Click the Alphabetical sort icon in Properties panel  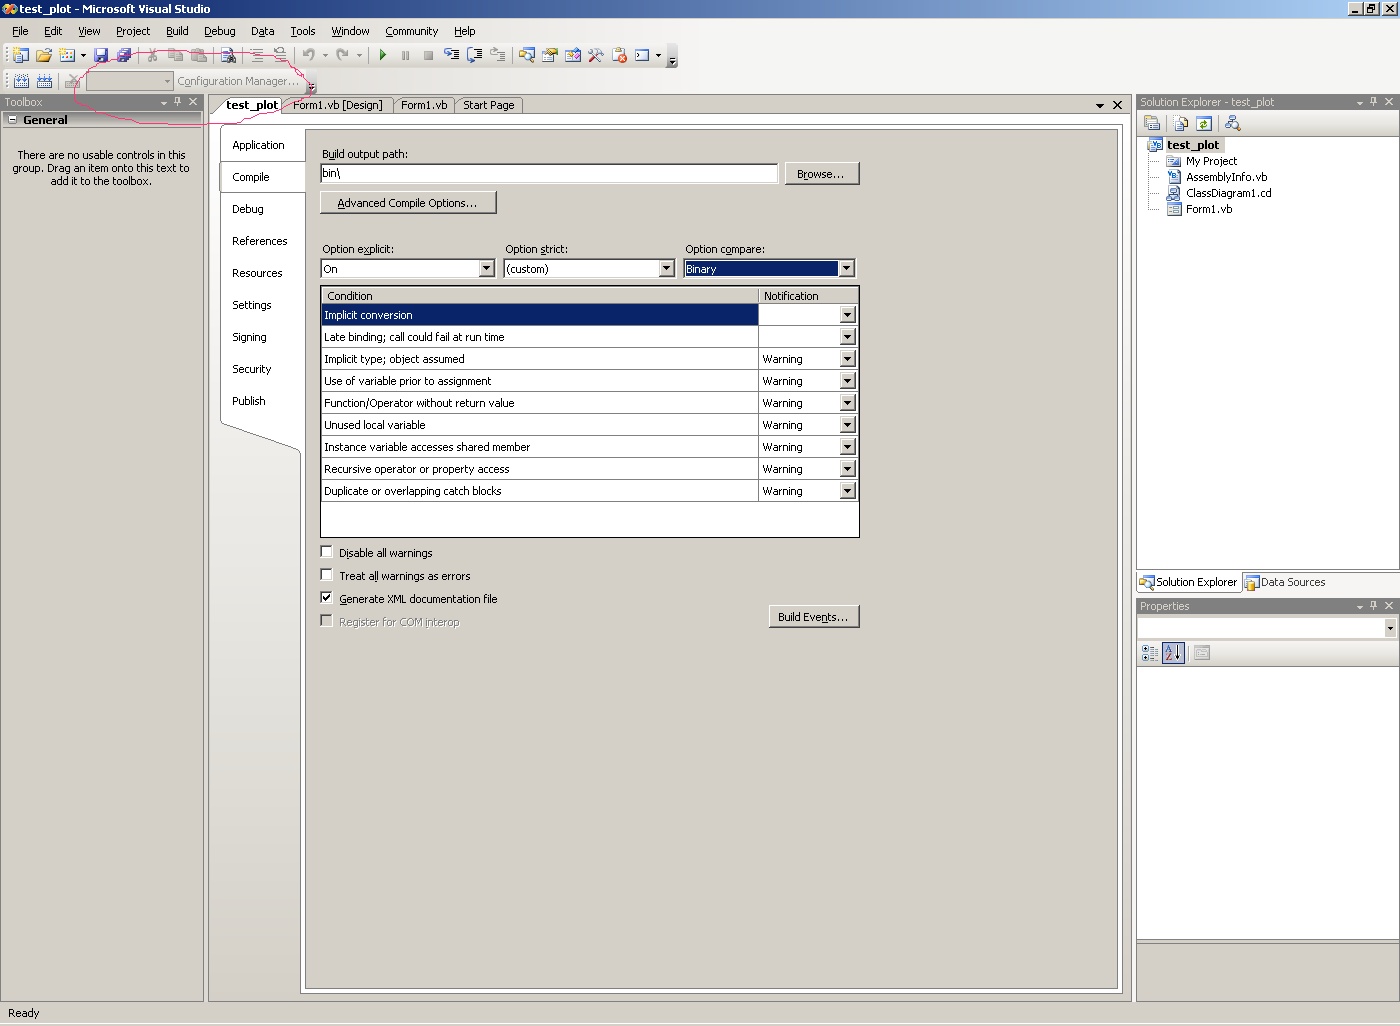[x=1173, y=653]
